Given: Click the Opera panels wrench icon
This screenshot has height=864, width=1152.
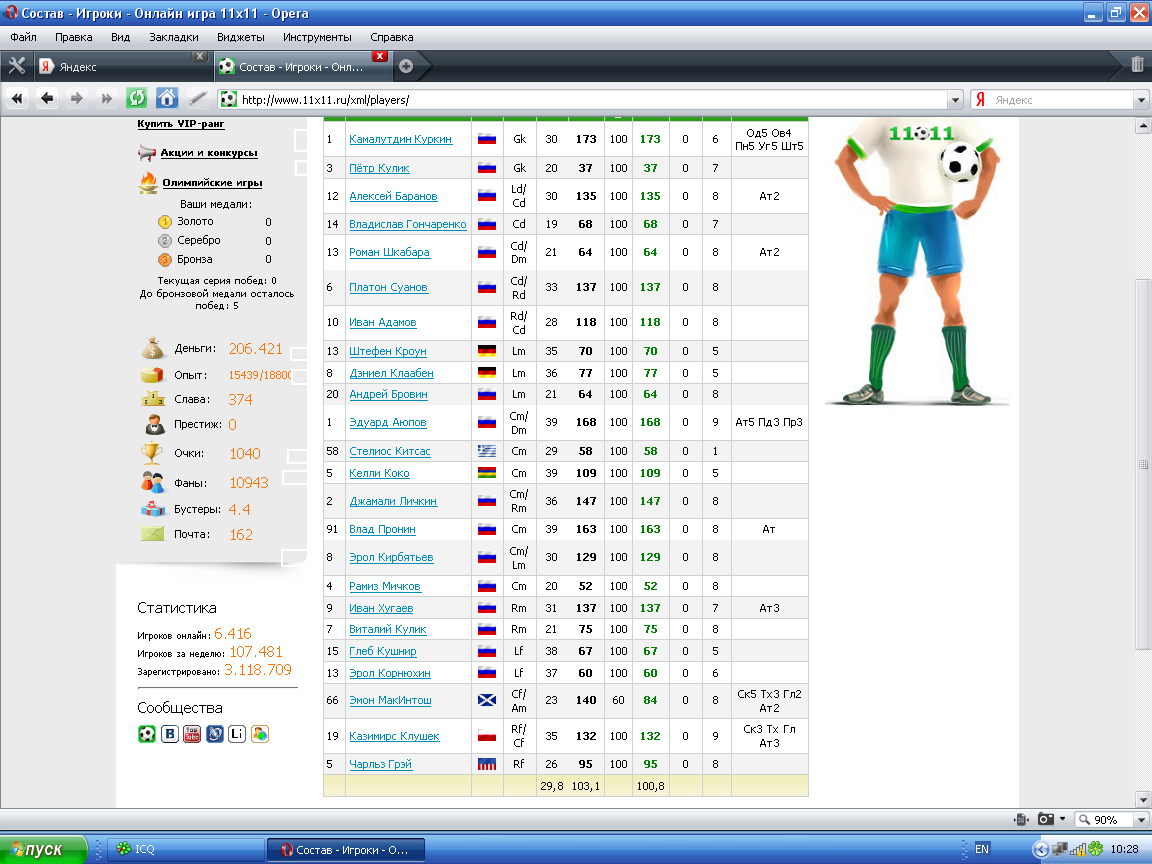Looking at the screenshot, I should [x=16, y=66].
